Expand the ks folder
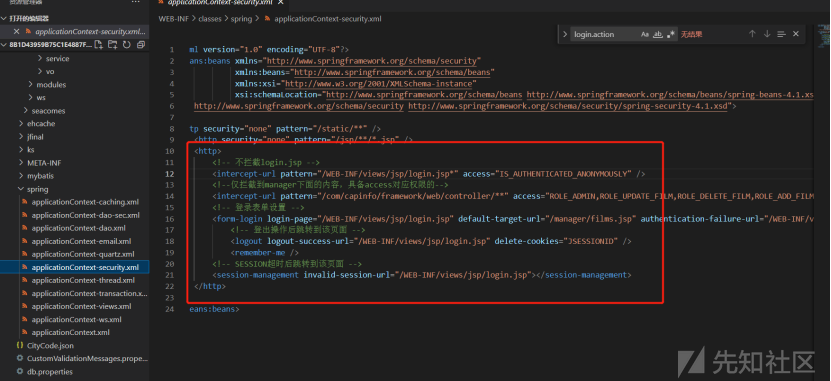This screenshot has height=381, width=831. click(21, 149)
